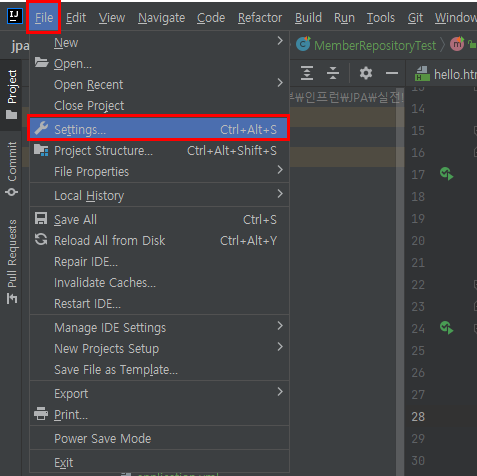This screenshot has width=477, height=476.
Task: Open the View menu
Action: (112, 18)
